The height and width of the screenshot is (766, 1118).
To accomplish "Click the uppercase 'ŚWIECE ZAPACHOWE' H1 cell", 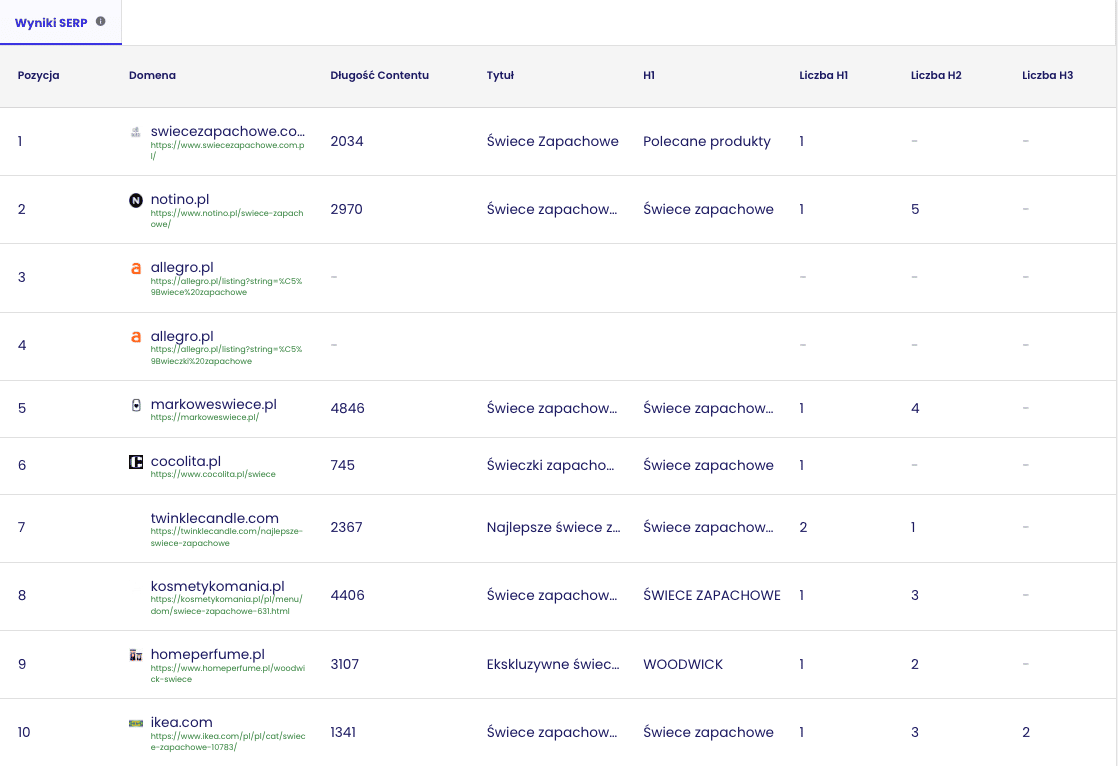I will 712,595.
